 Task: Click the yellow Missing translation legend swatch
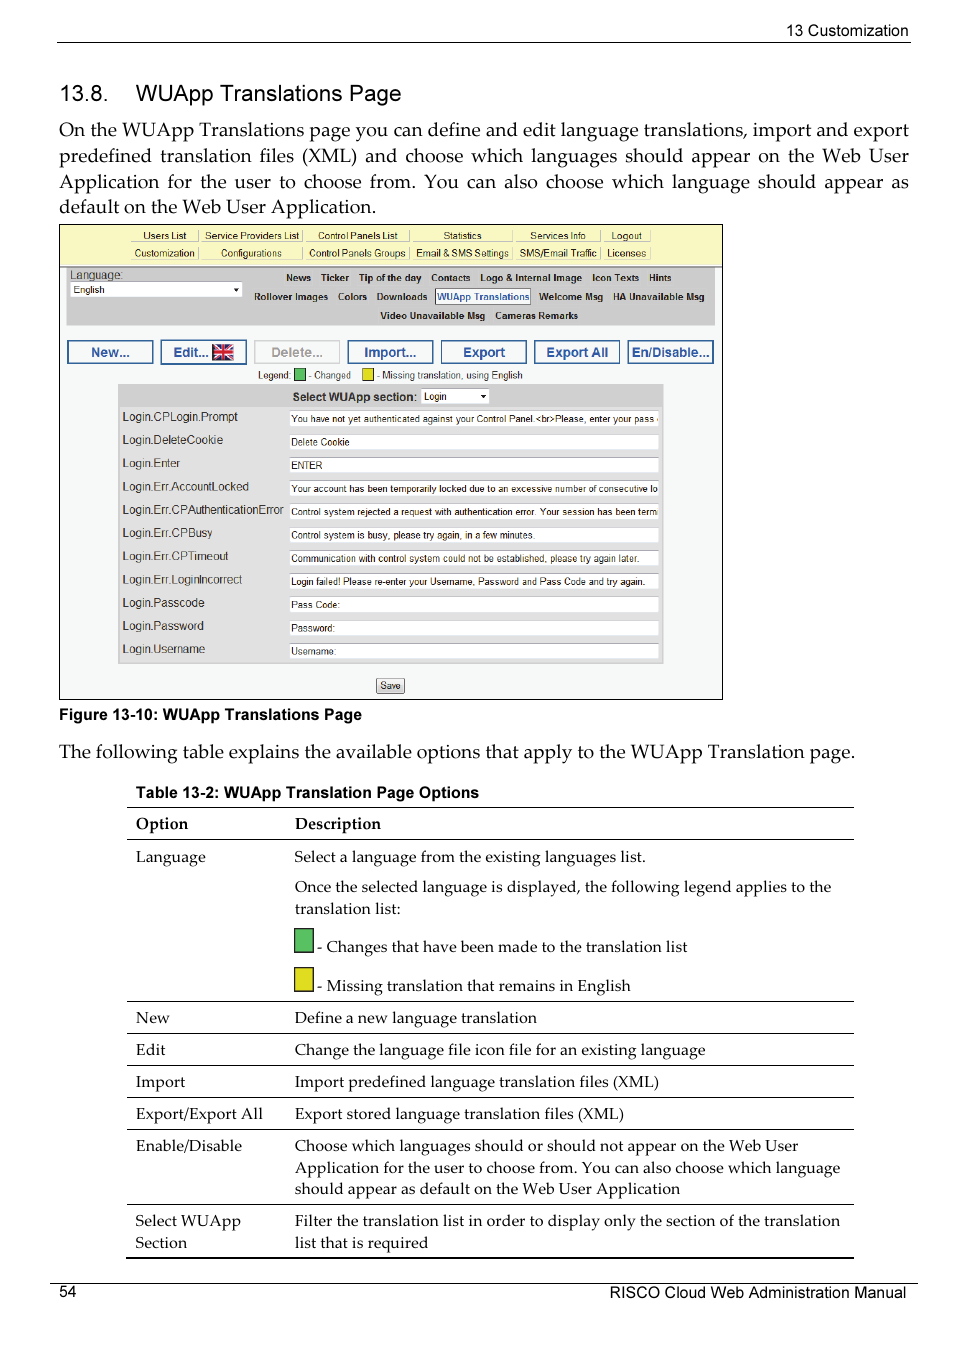pyautogui.click(x=368, y=375)
